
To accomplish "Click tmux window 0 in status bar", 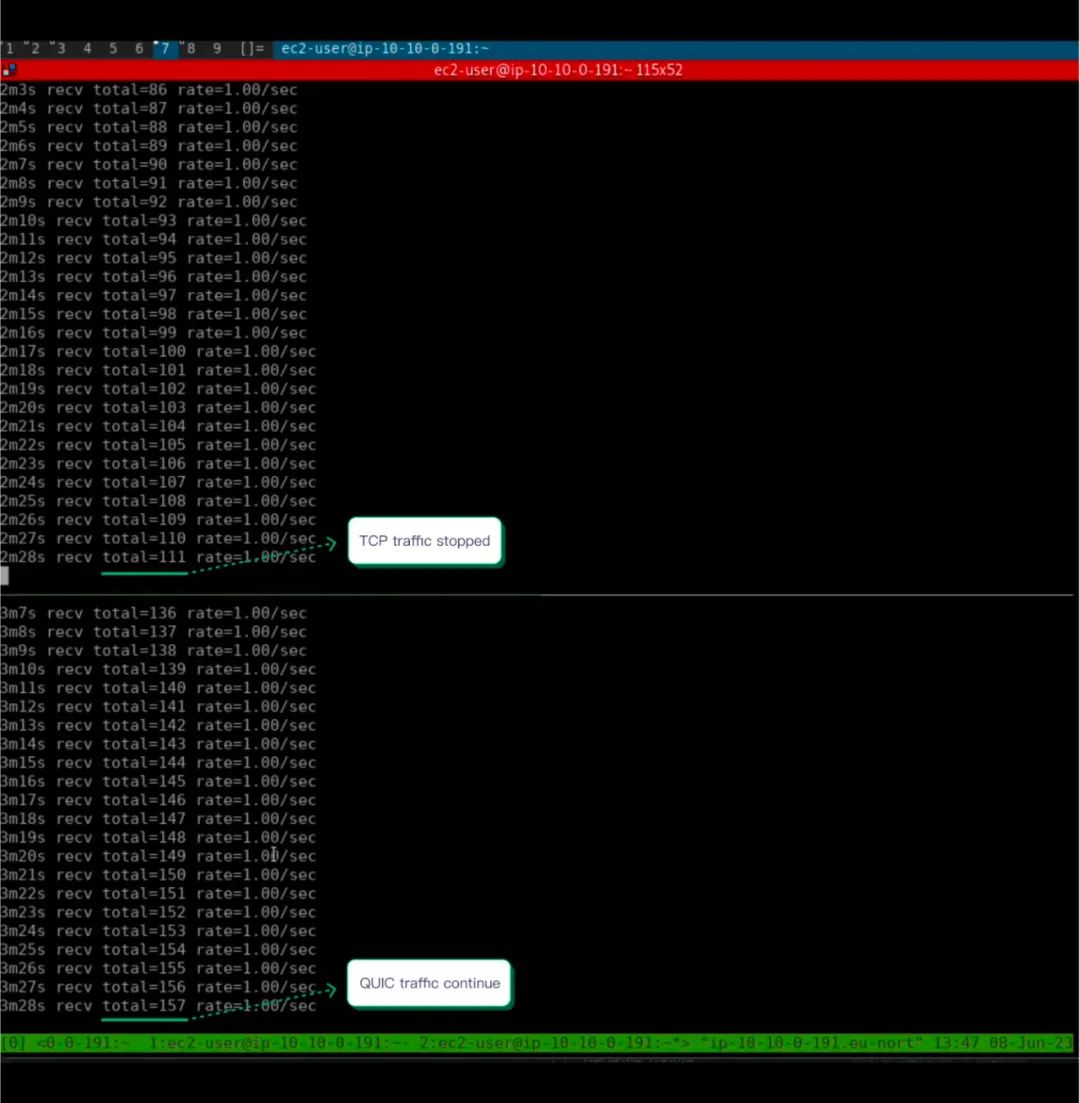I will pyautogui.click(x=83, y=1043).
